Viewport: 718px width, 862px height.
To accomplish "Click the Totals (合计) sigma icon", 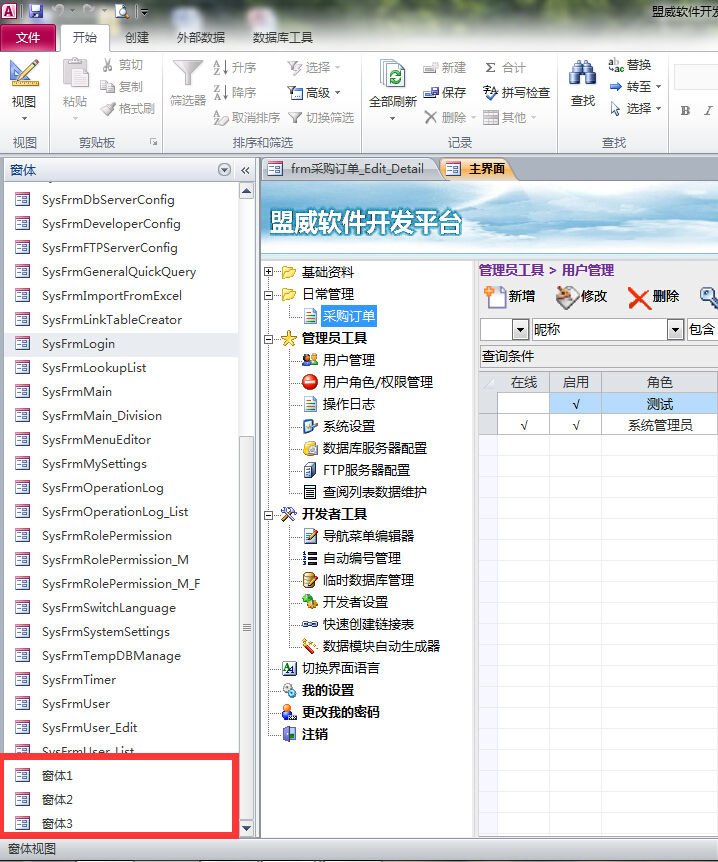I will [490, 68].
